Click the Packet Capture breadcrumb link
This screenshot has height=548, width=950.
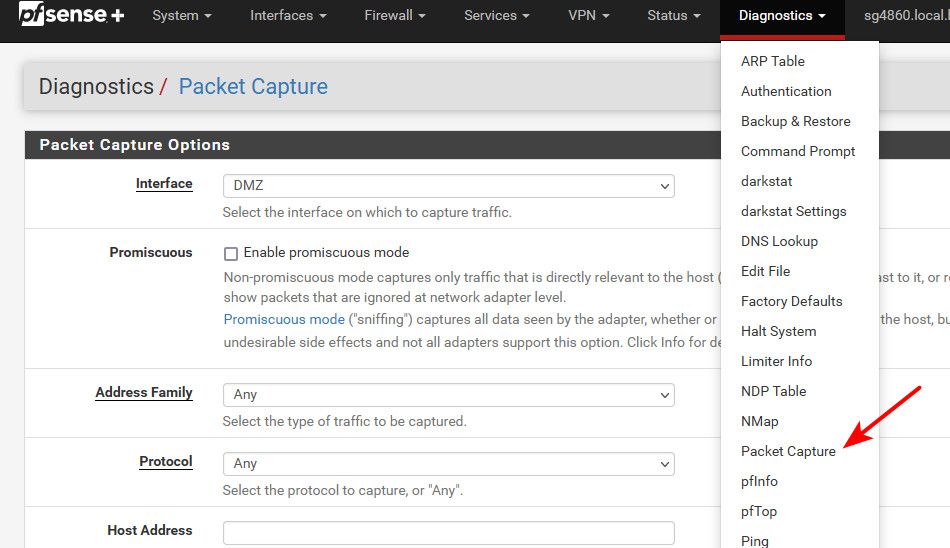click(253, 87)
